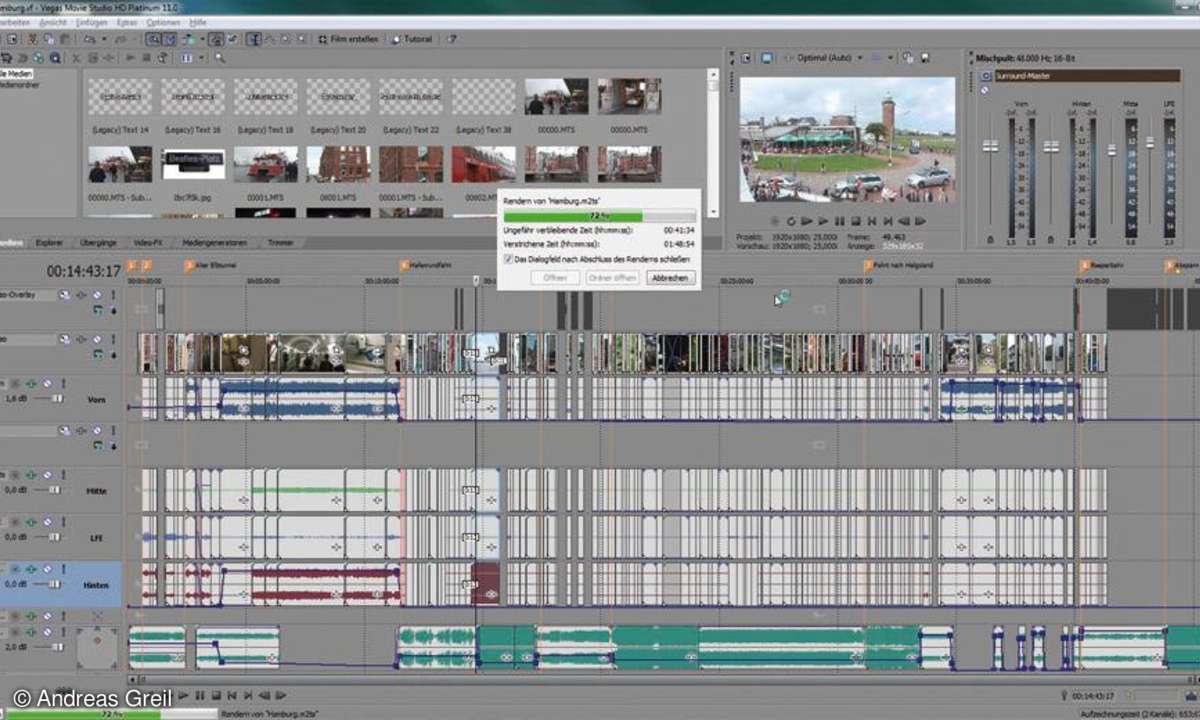Click the What's This help icon
The width and height of the screenshot is (1200, 720).
click(452, 39)
